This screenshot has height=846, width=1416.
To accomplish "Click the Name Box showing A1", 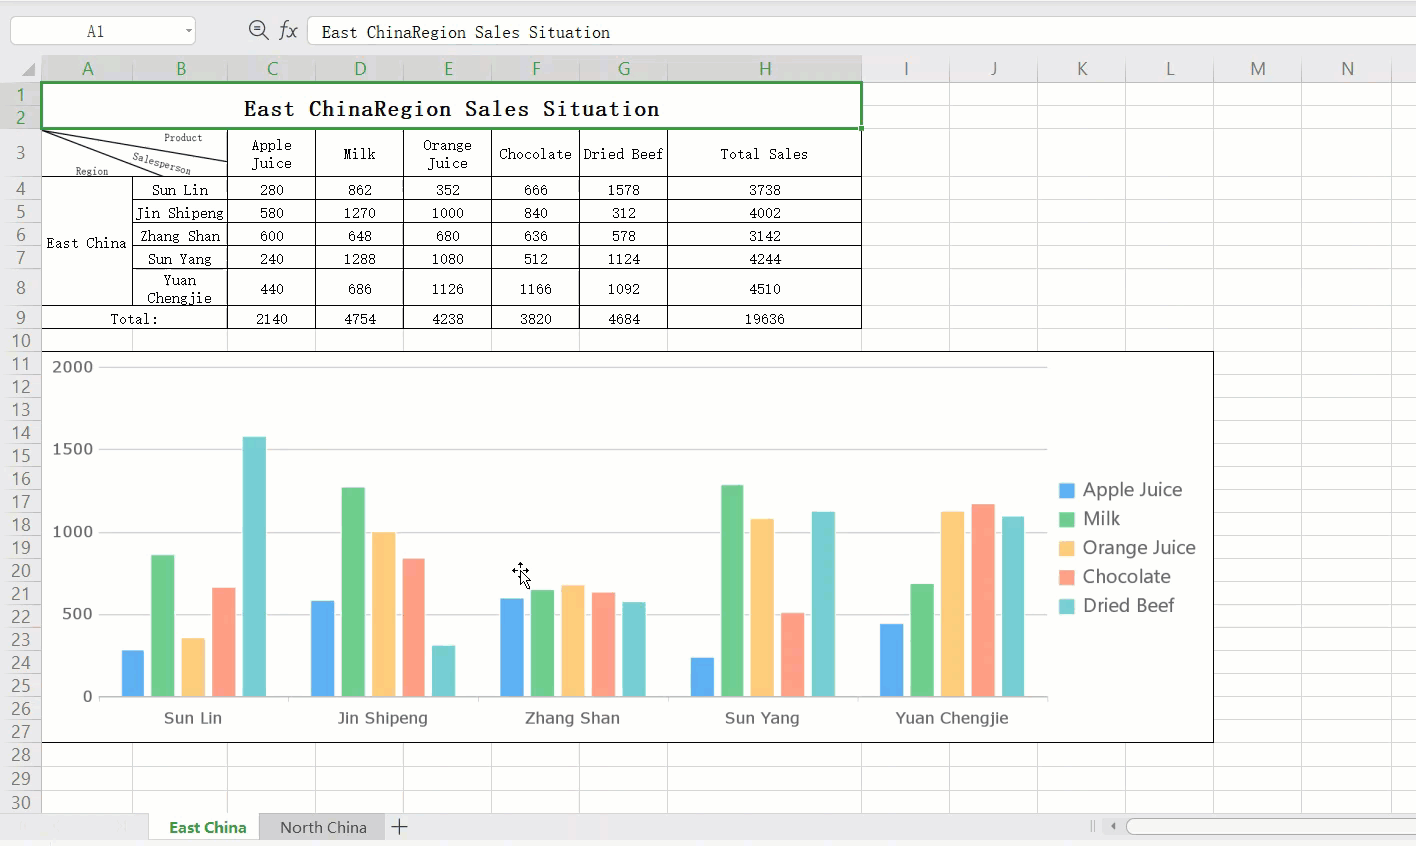I will click(103, 31).
